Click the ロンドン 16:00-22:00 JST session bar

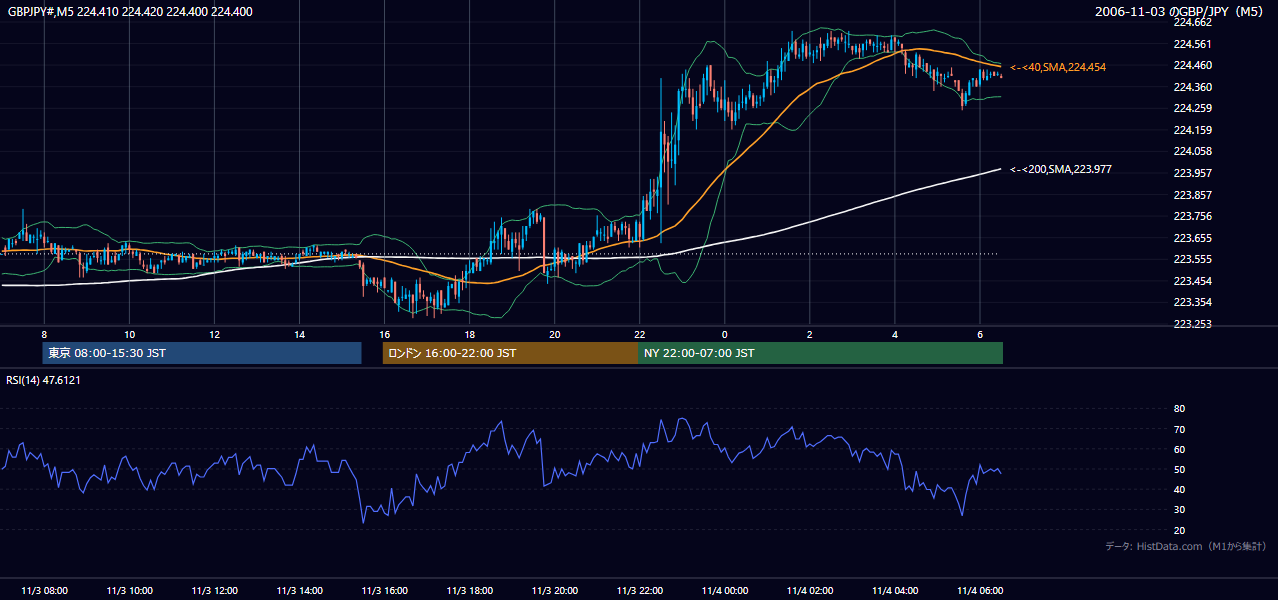[510, 353]
